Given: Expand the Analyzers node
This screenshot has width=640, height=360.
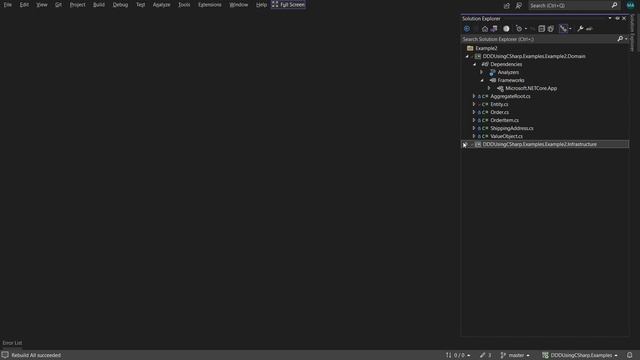Looking at the screenshot, I should 482,72.
